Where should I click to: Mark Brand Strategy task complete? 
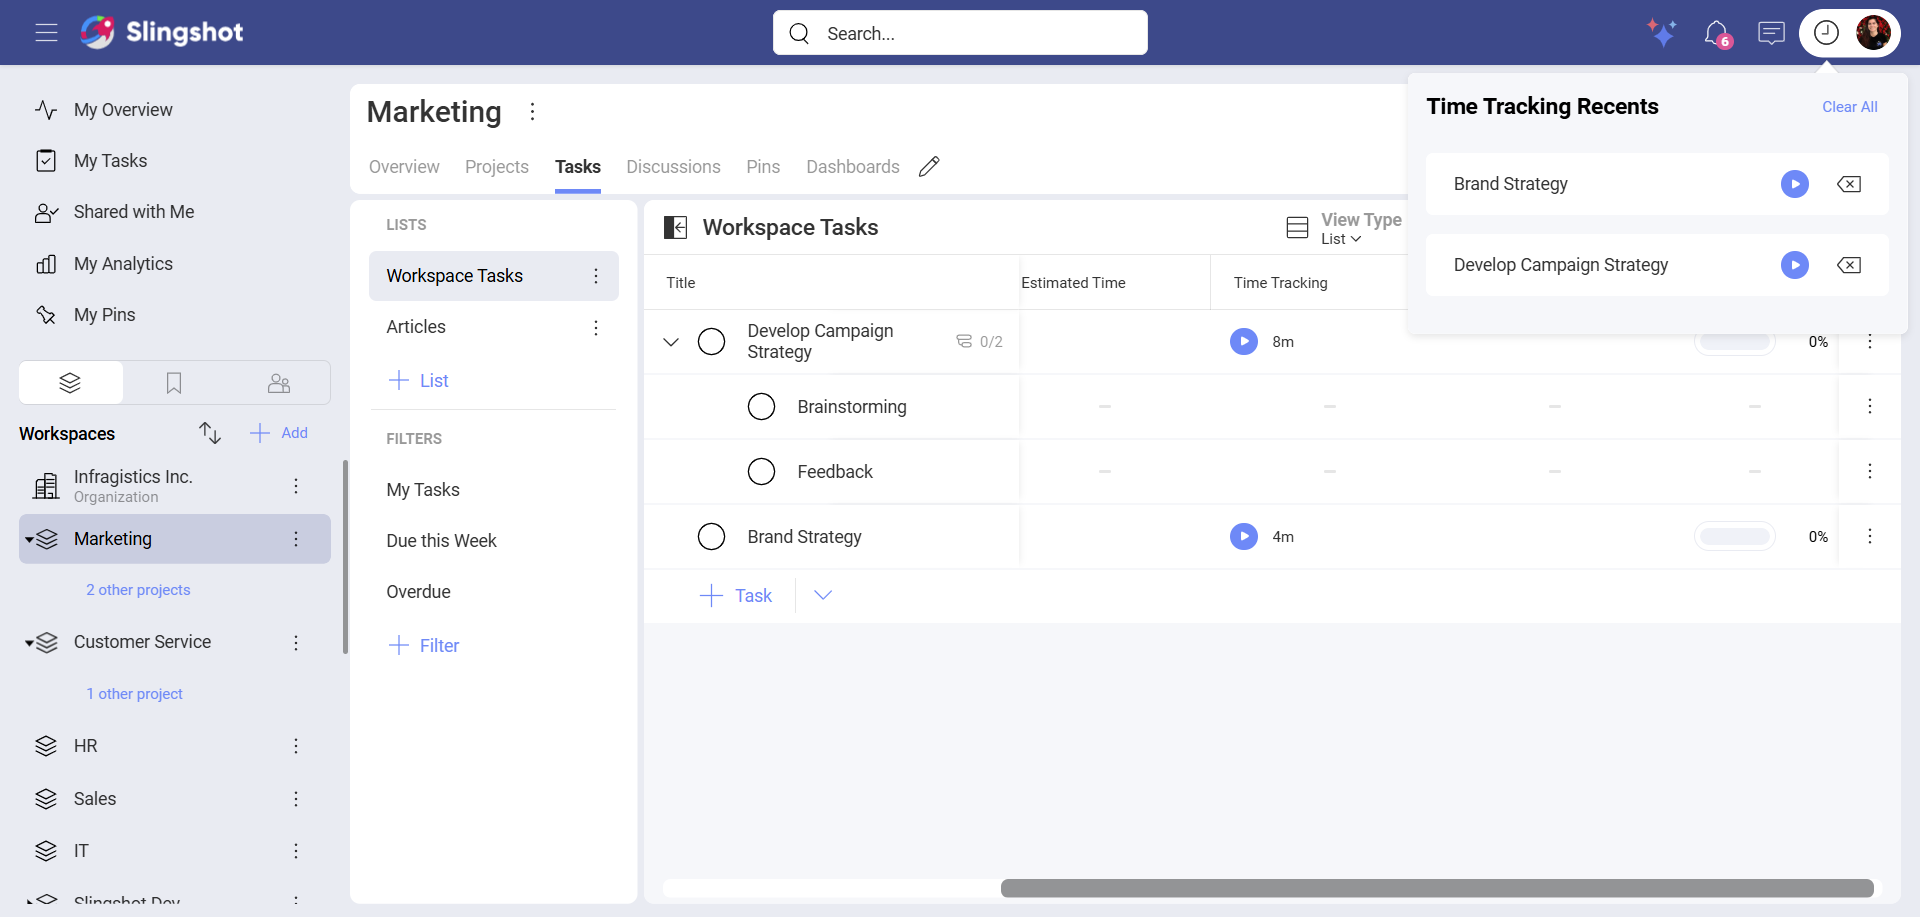(x=711, y=537)
